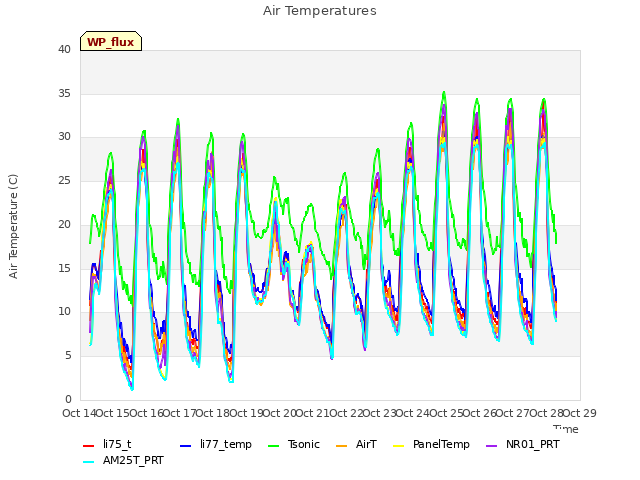
Task: Click the Oct 14 x-axis tick label
Action: click(79, 413)
